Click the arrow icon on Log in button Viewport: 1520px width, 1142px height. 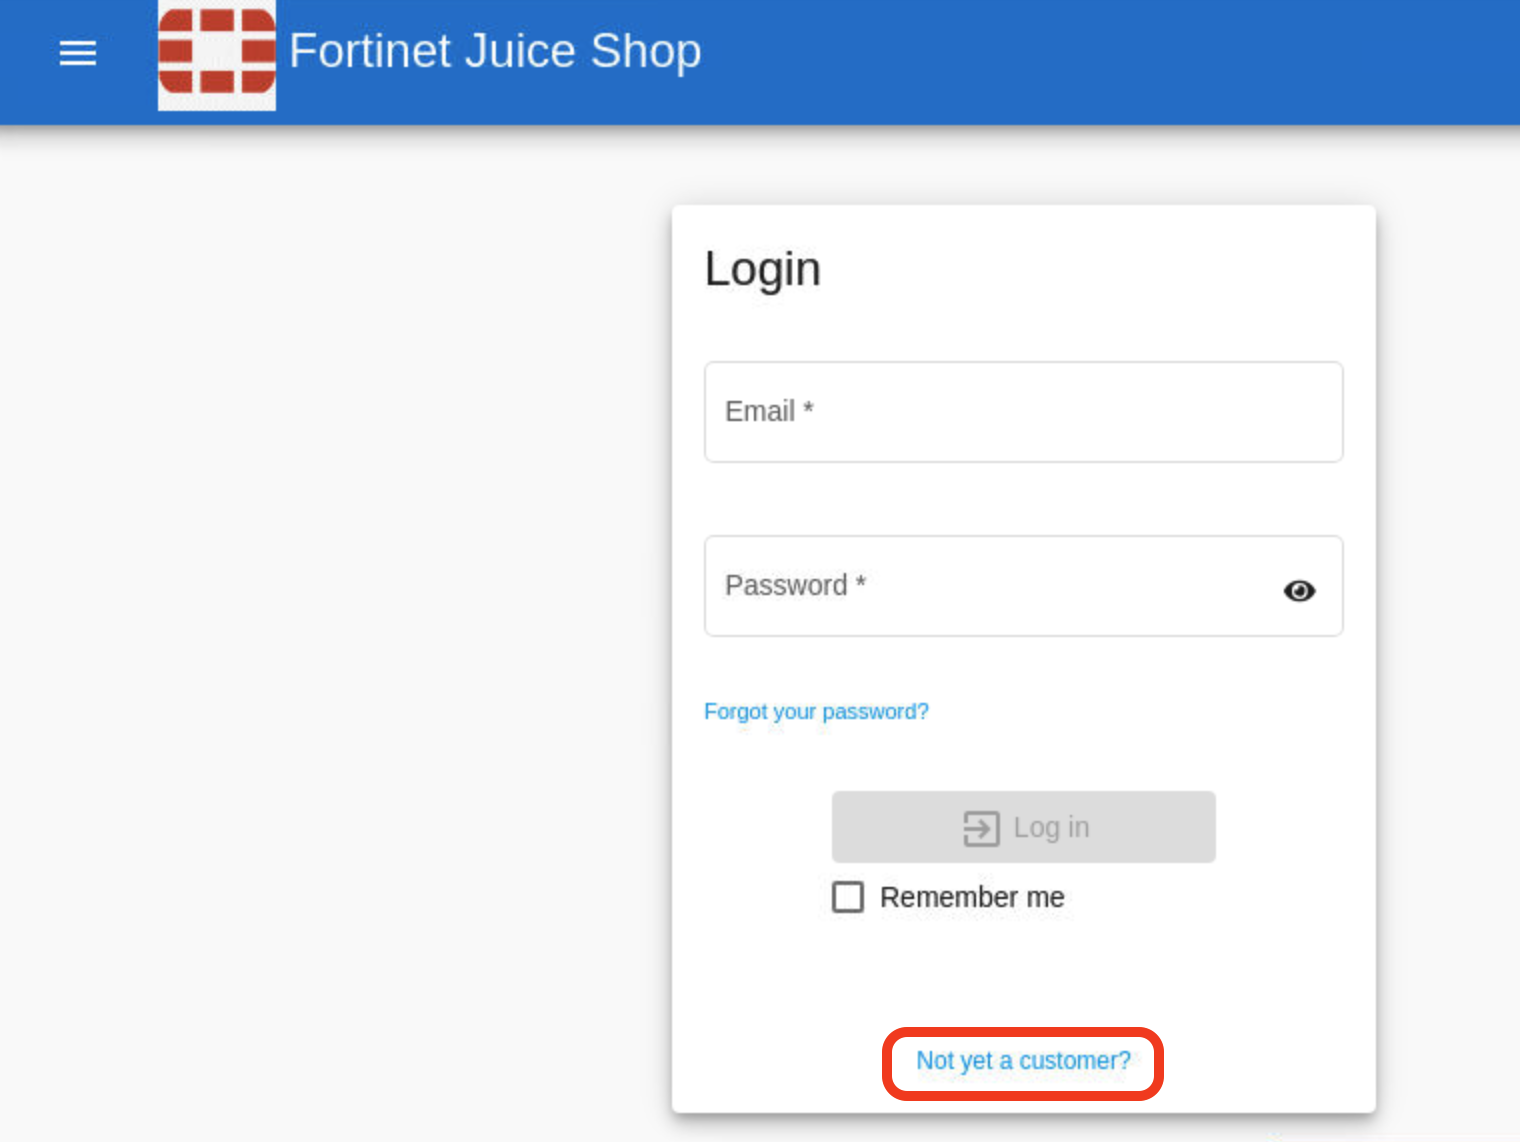click(x=981, y=828)
